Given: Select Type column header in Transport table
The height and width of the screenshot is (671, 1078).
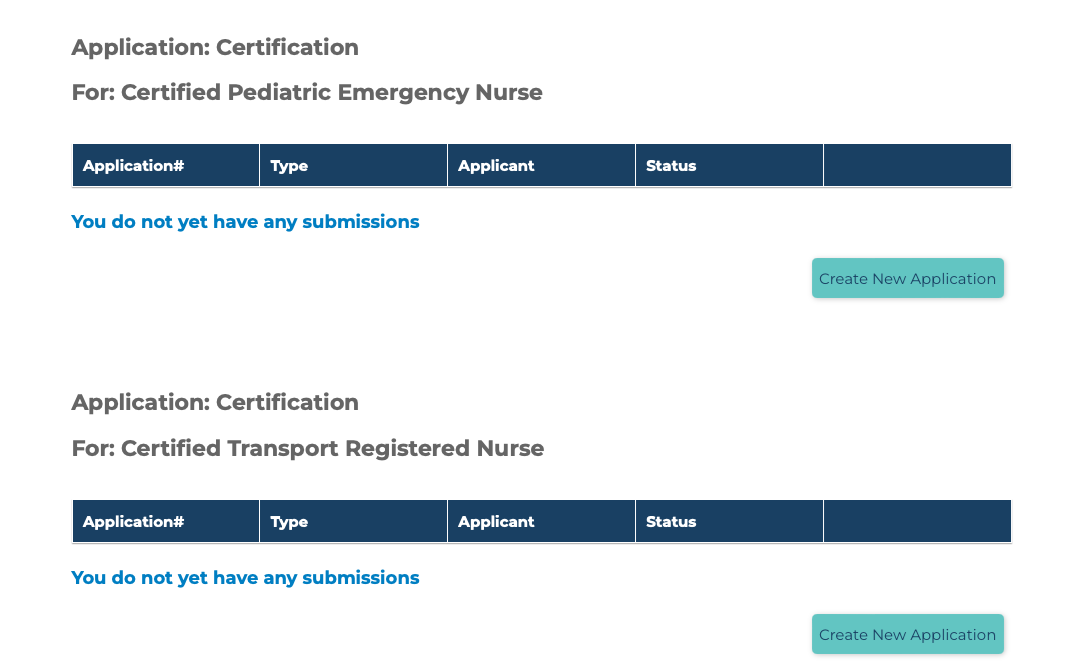Looking at the screenshot, I should 289,522.
